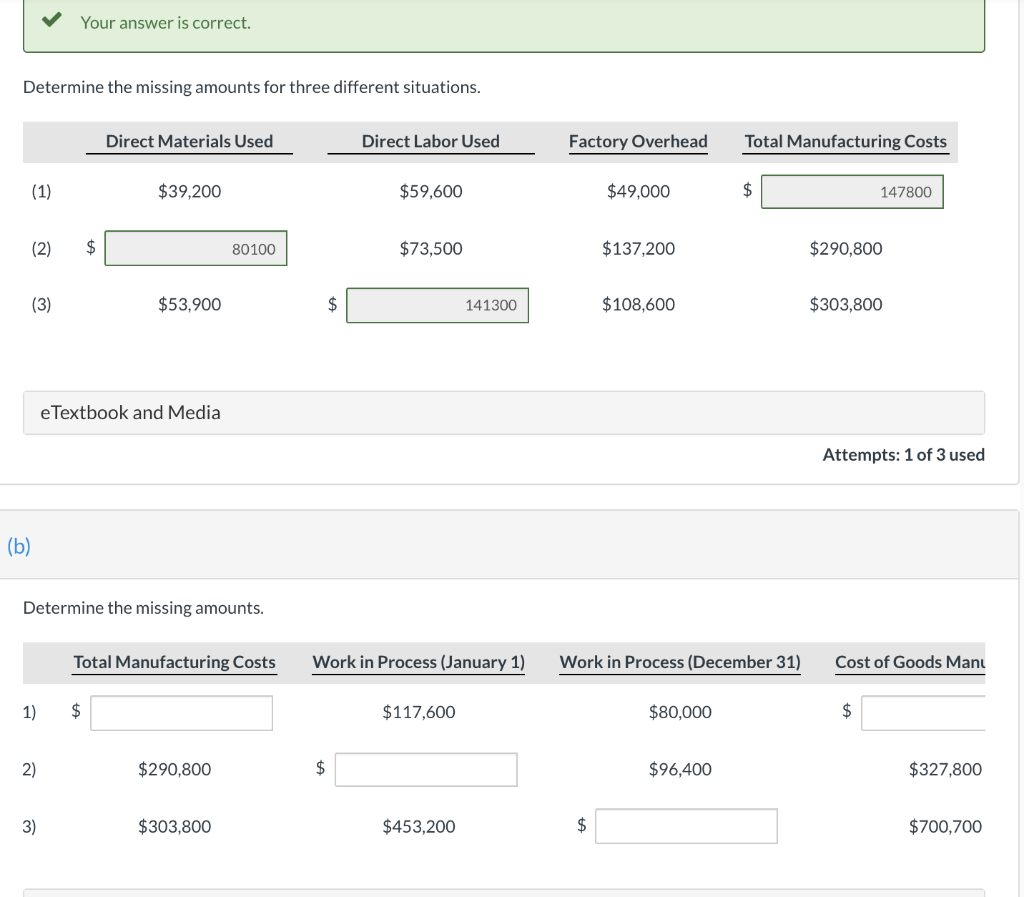The height and width of the screenshot is (897, 1024).
Task: Click the $117,600 work in process value
Action: pos(419,712)
